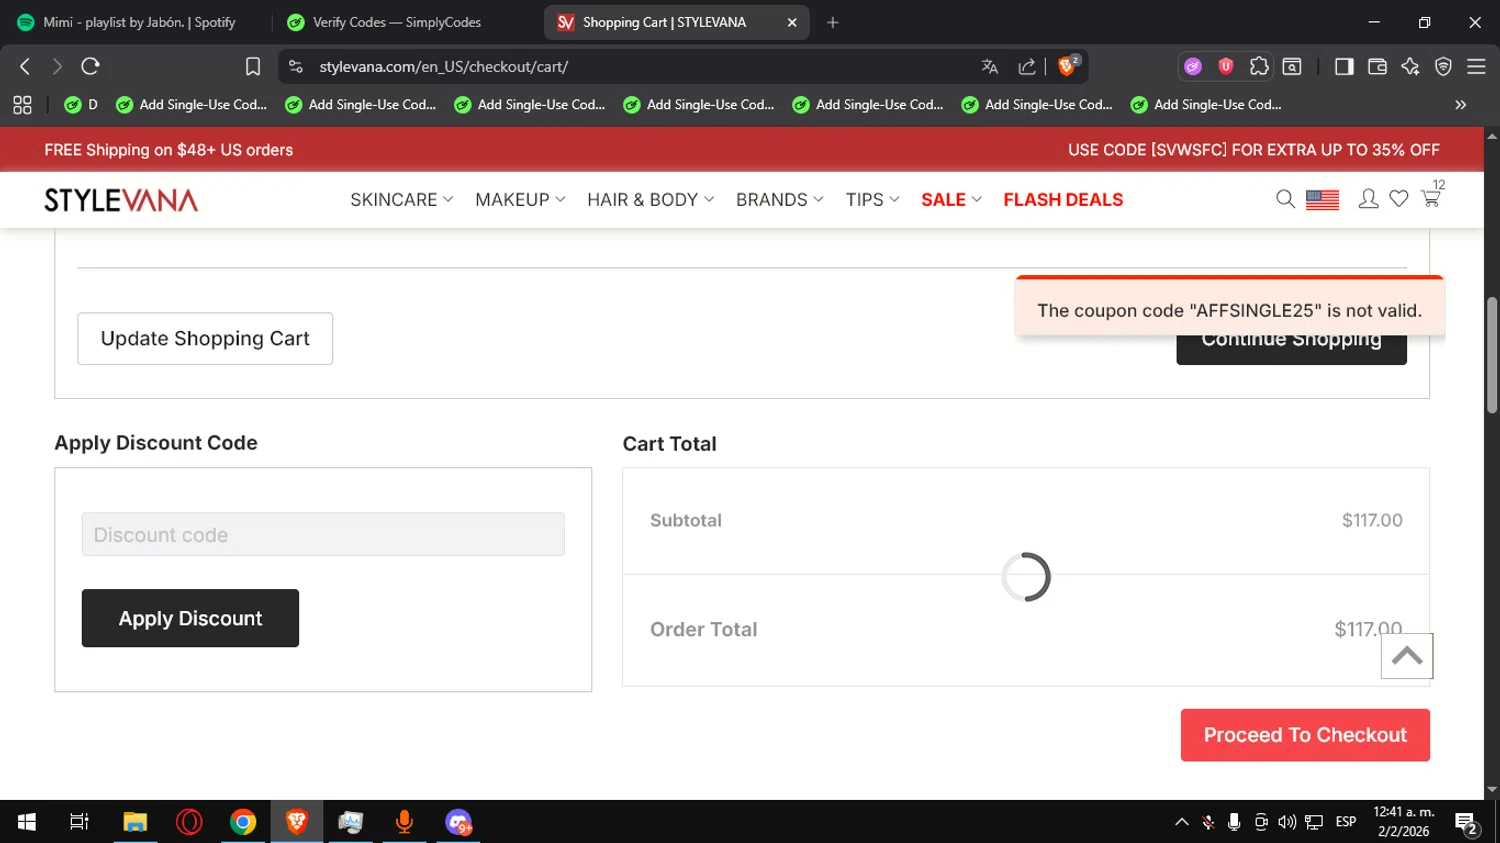
Task: Close the Shopping Cart tab
Action: click(792, 22)
